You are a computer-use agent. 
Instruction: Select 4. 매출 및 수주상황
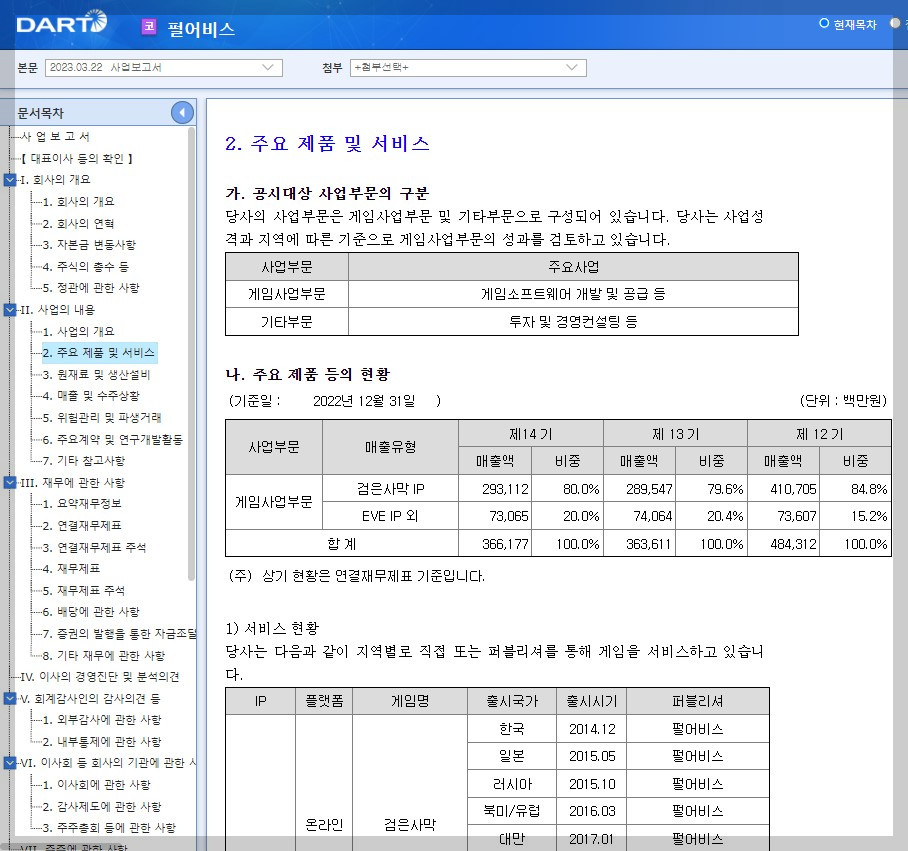point(91,396)
